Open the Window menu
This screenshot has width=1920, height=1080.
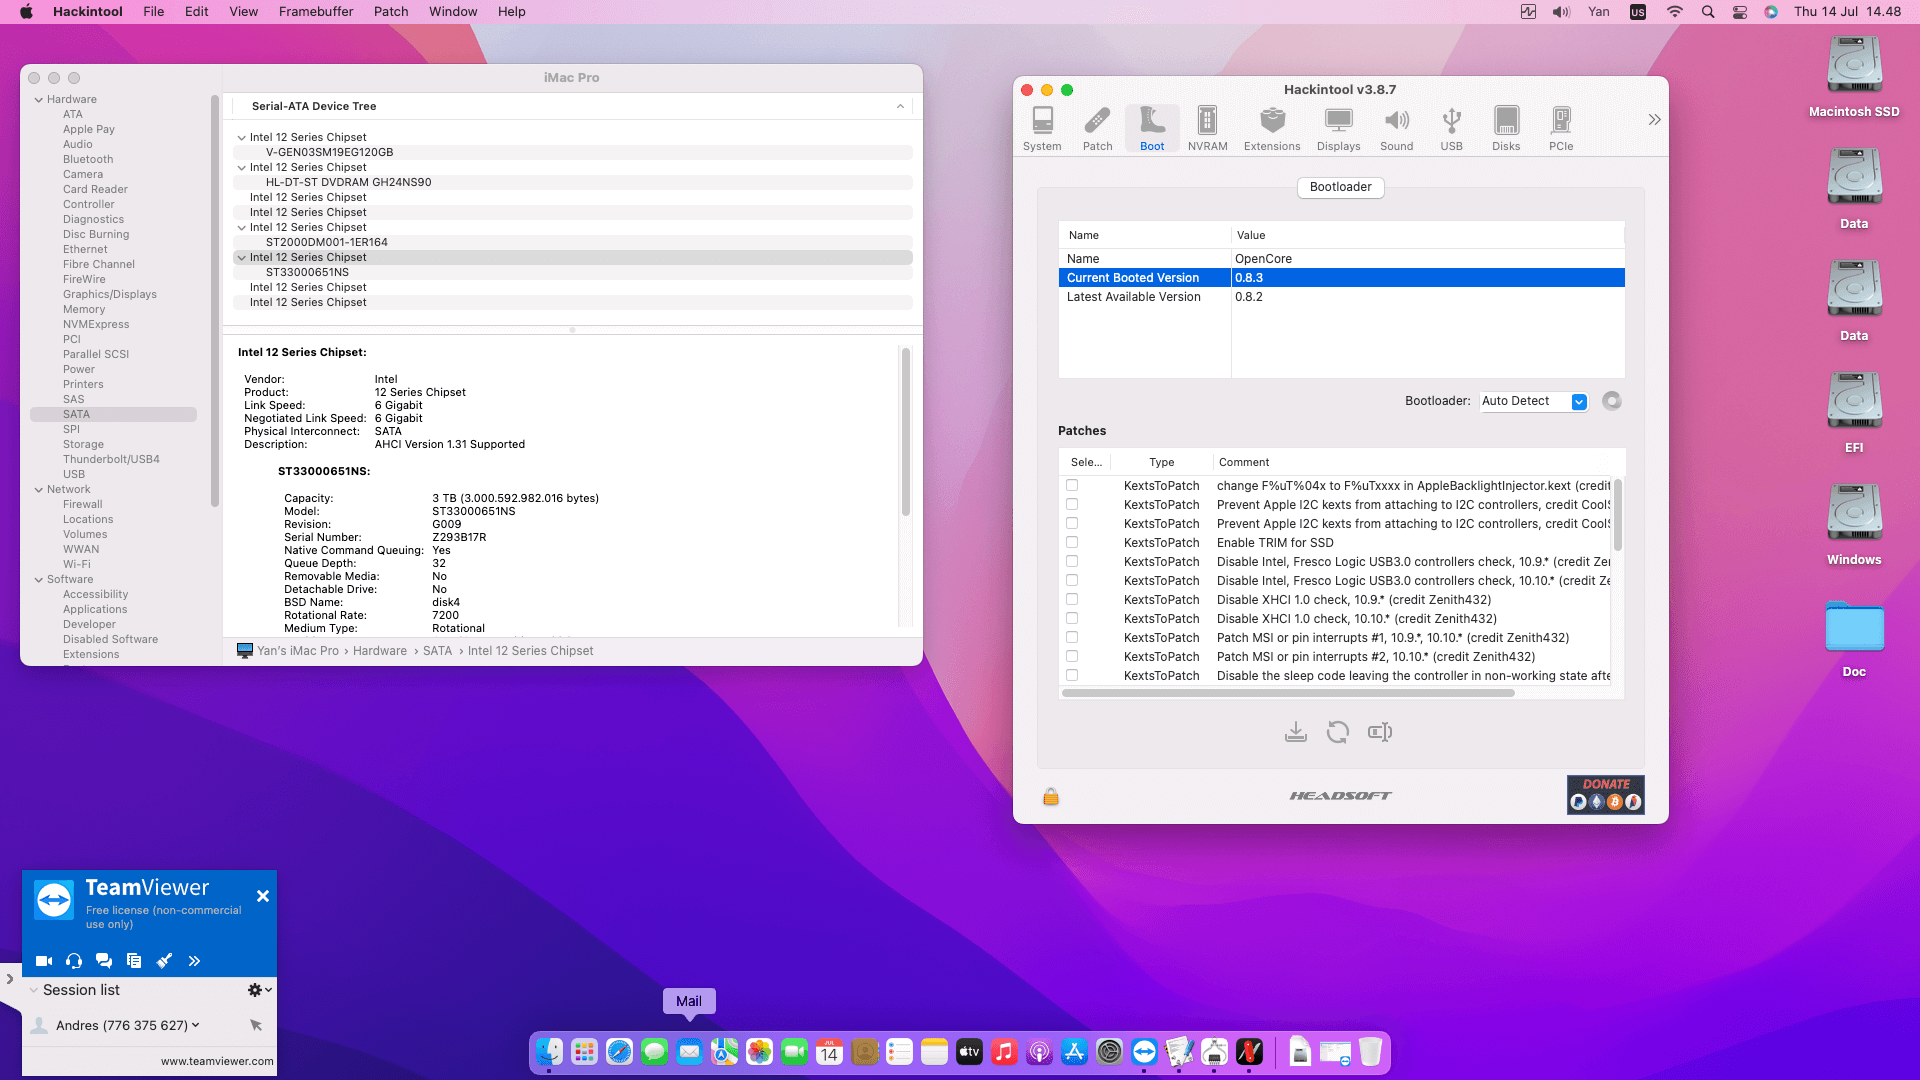[x=453, y=12]
